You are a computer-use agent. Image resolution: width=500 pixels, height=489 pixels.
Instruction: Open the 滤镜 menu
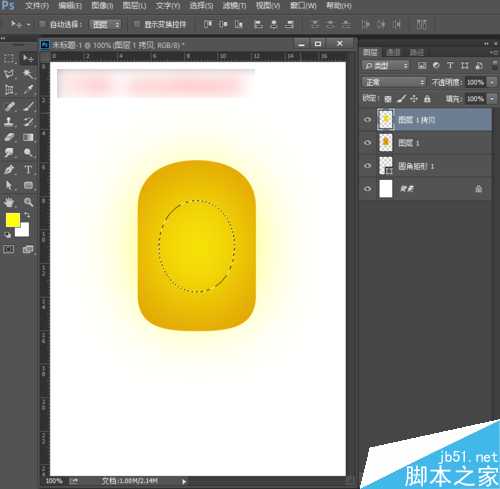[x=234, y=6]
